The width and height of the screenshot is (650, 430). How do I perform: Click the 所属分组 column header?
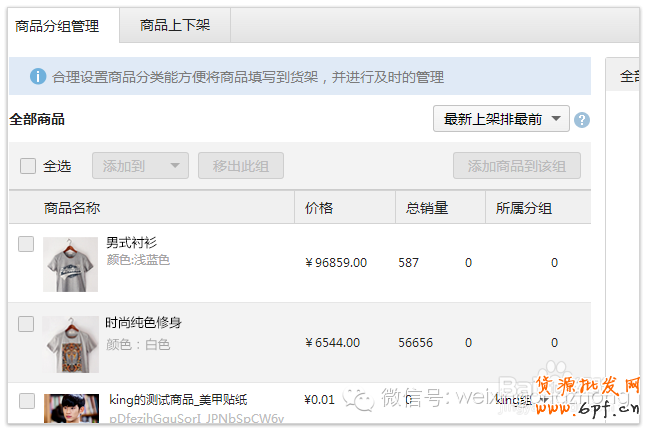coord(524,208)
